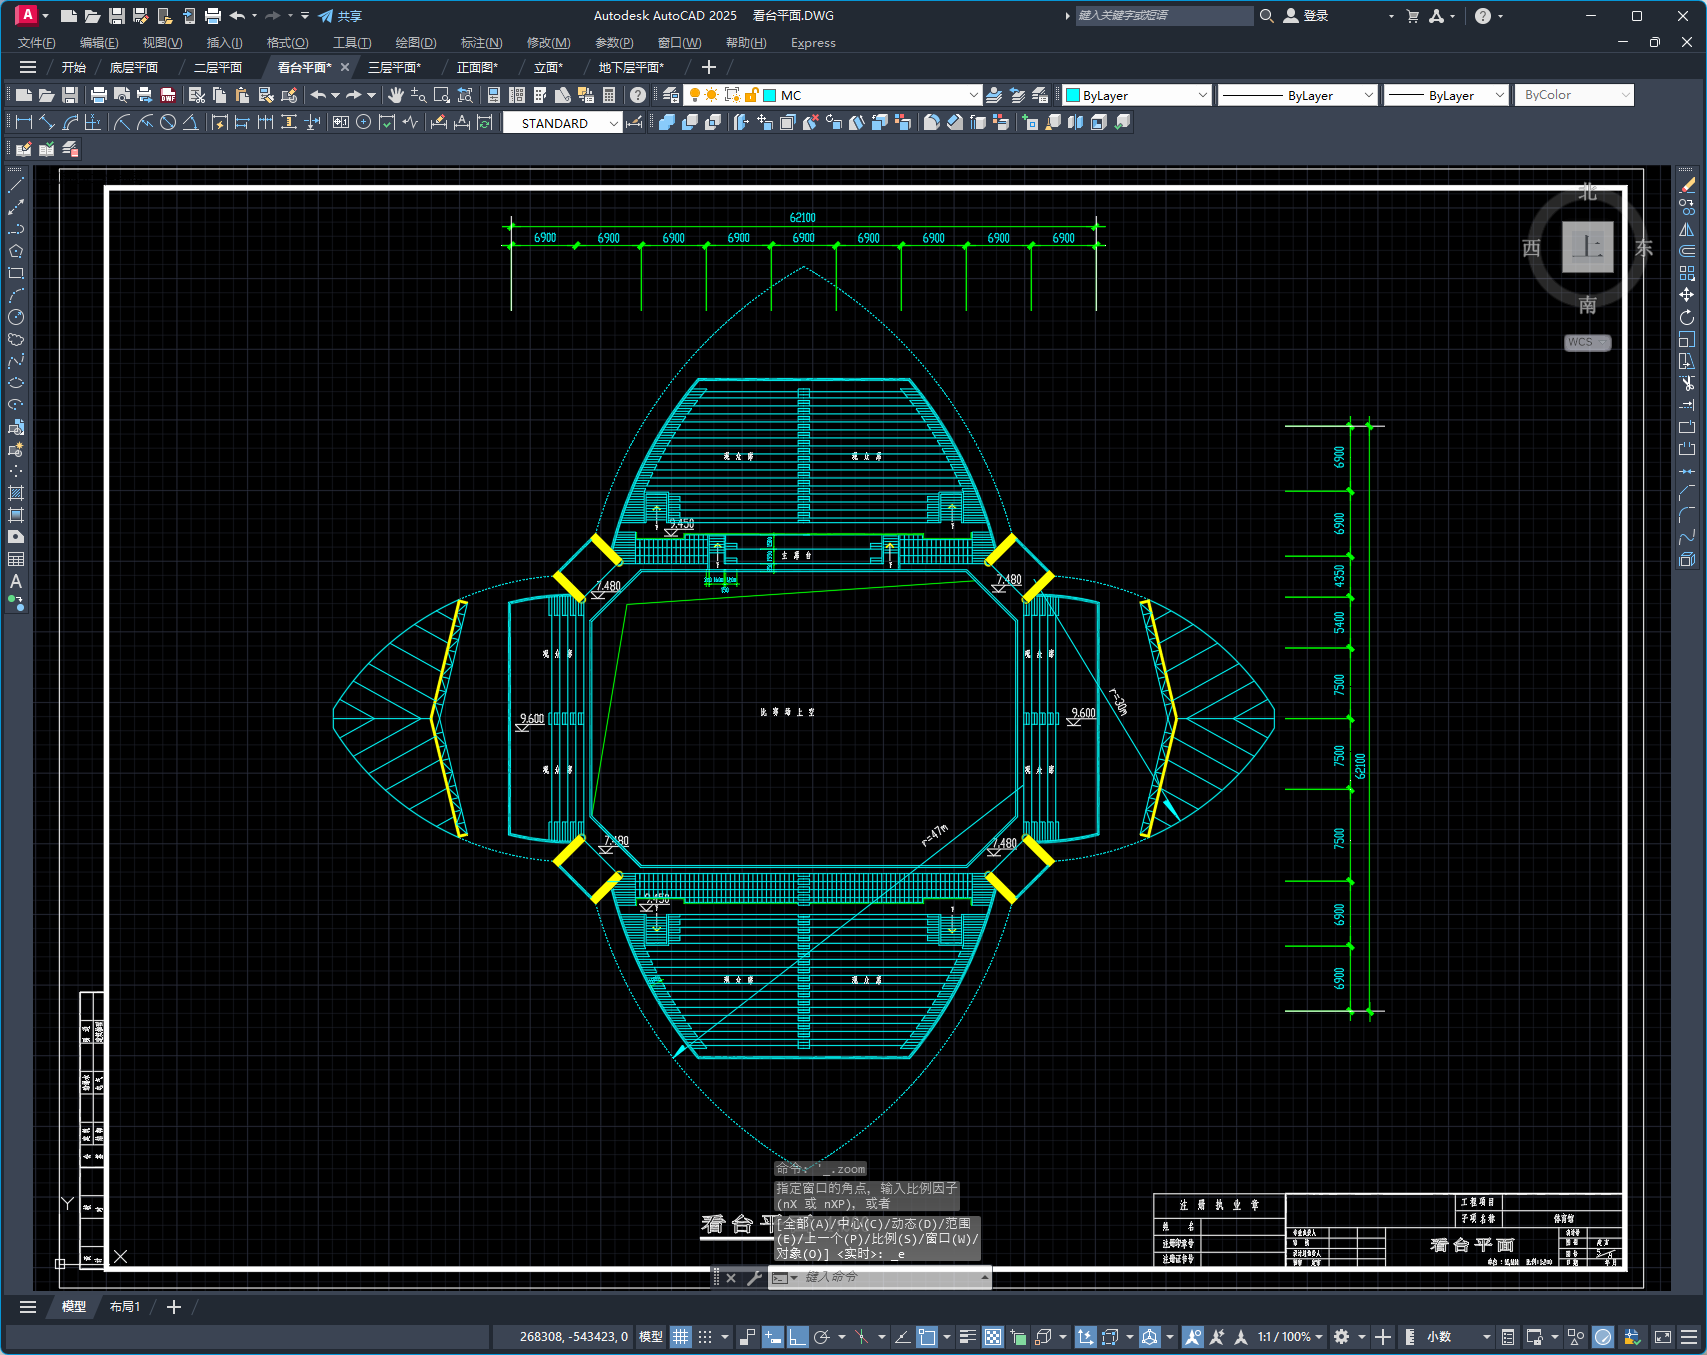Toggle object snap in the status bar
1707x1355 pixels.
coord(927,1337)
